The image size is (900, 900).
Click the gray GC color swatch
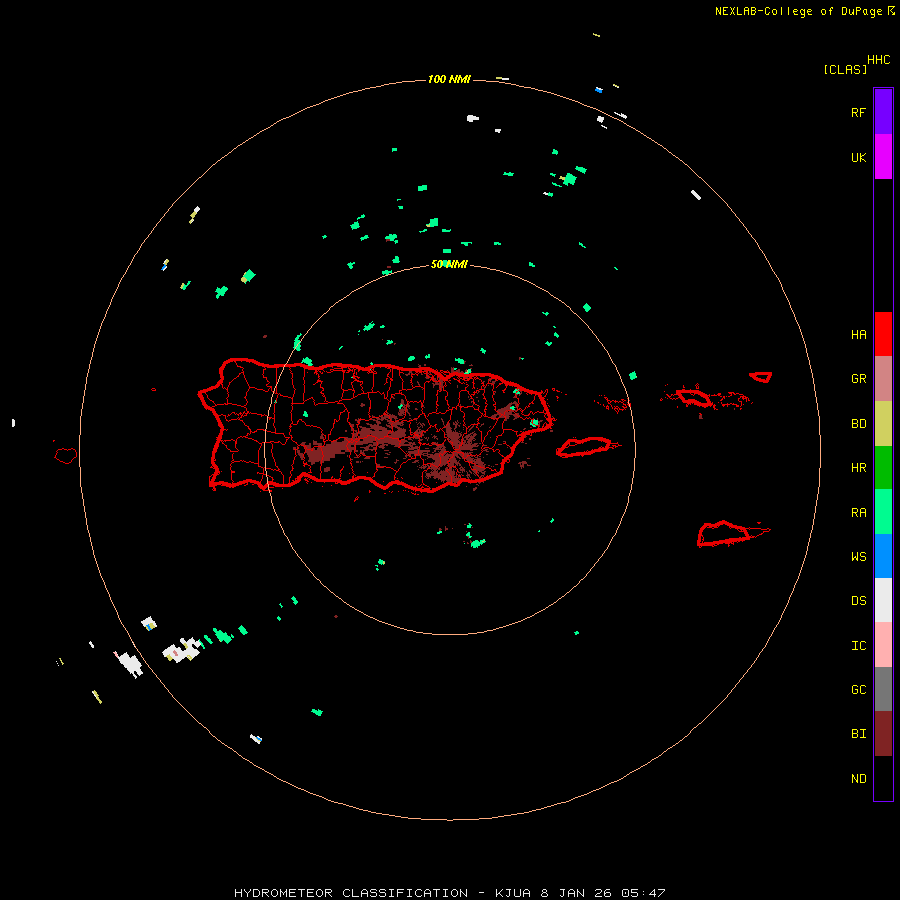(x=883, y=689)
